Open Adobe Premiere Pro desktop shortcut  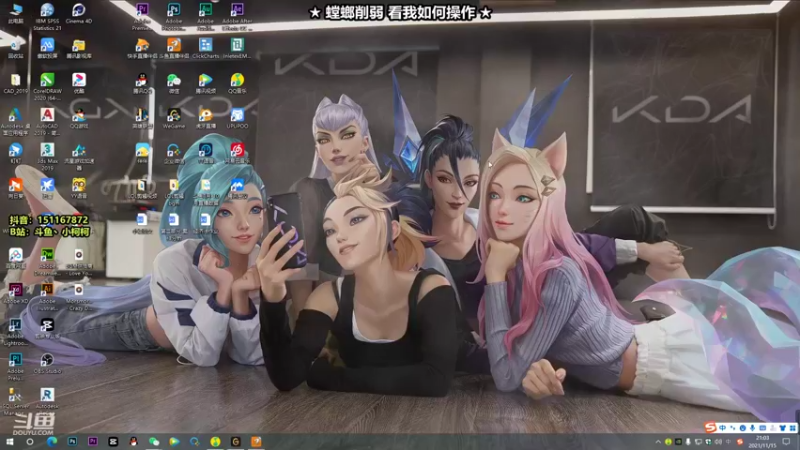(x=142, y=16)
